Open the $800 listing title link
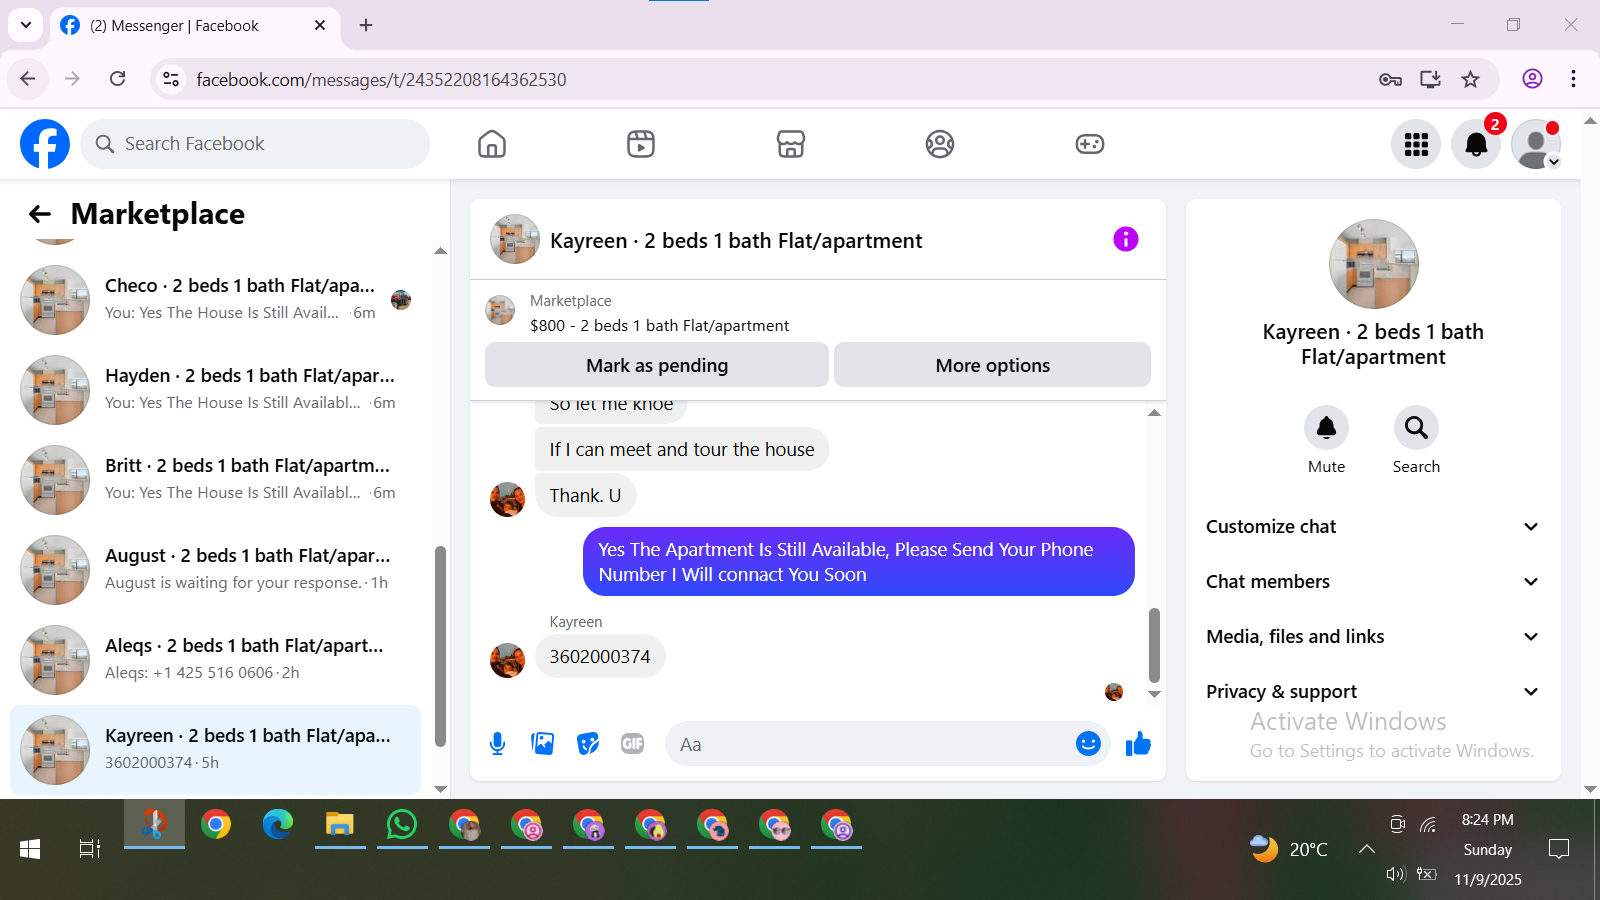Image resolution: width=1600 pixels, height=900 pixels. click(x=659, y=325)
